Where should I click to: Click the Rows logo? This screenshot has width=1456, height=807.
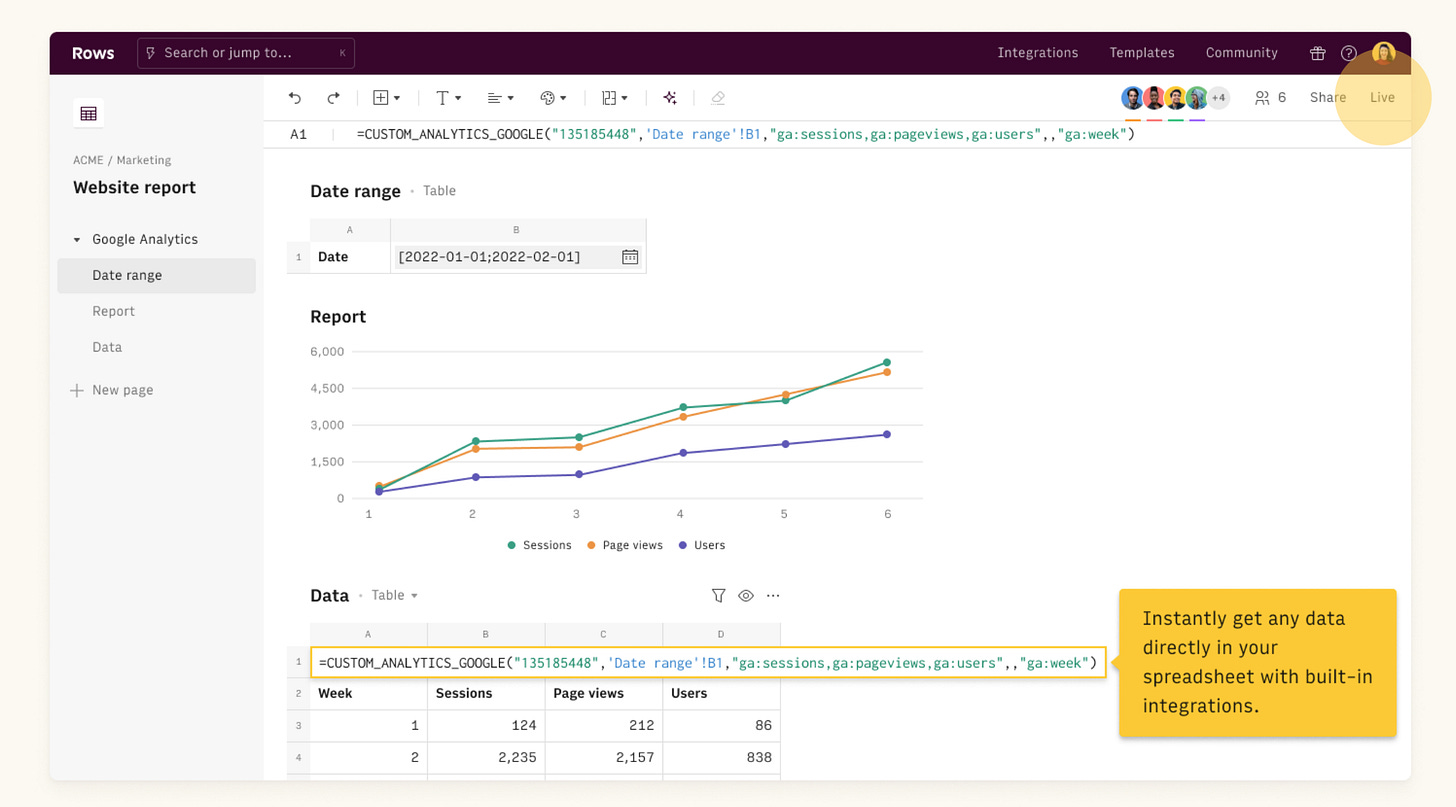point(93,53)
